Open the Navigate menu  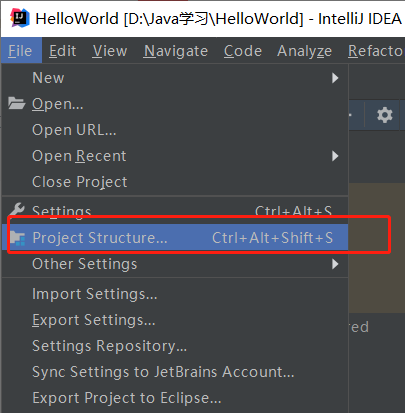(x=176, y=51)
